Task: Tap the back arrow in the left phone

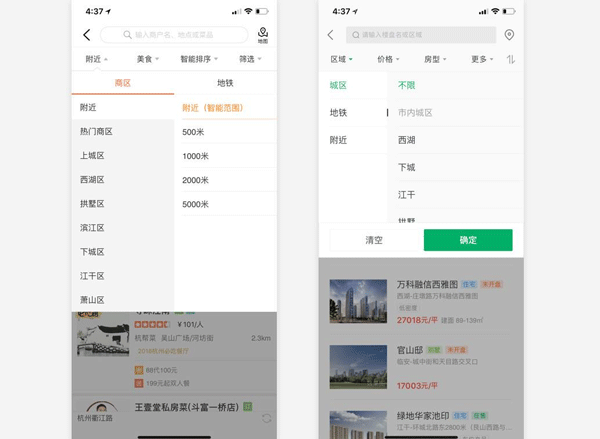Action: pyautogui.click(x=87, y=35)
